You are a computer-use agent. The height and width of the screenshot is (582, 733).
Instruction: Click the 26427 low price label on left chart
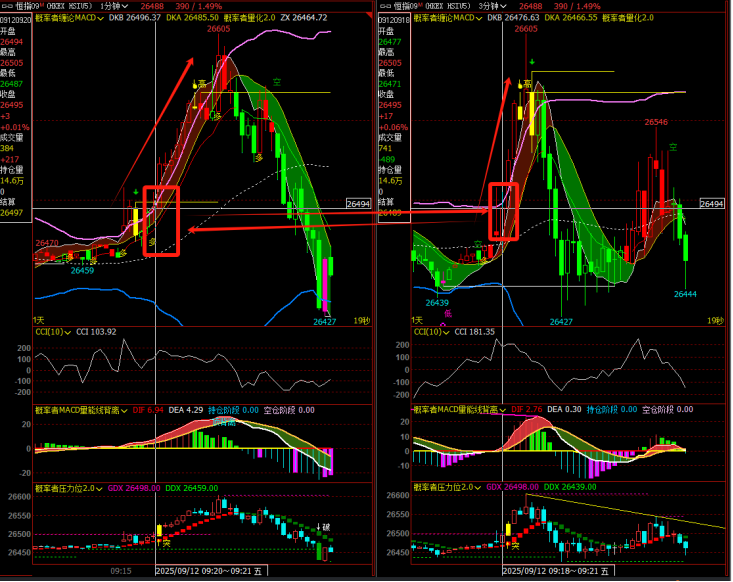click(x=324, y=321)
